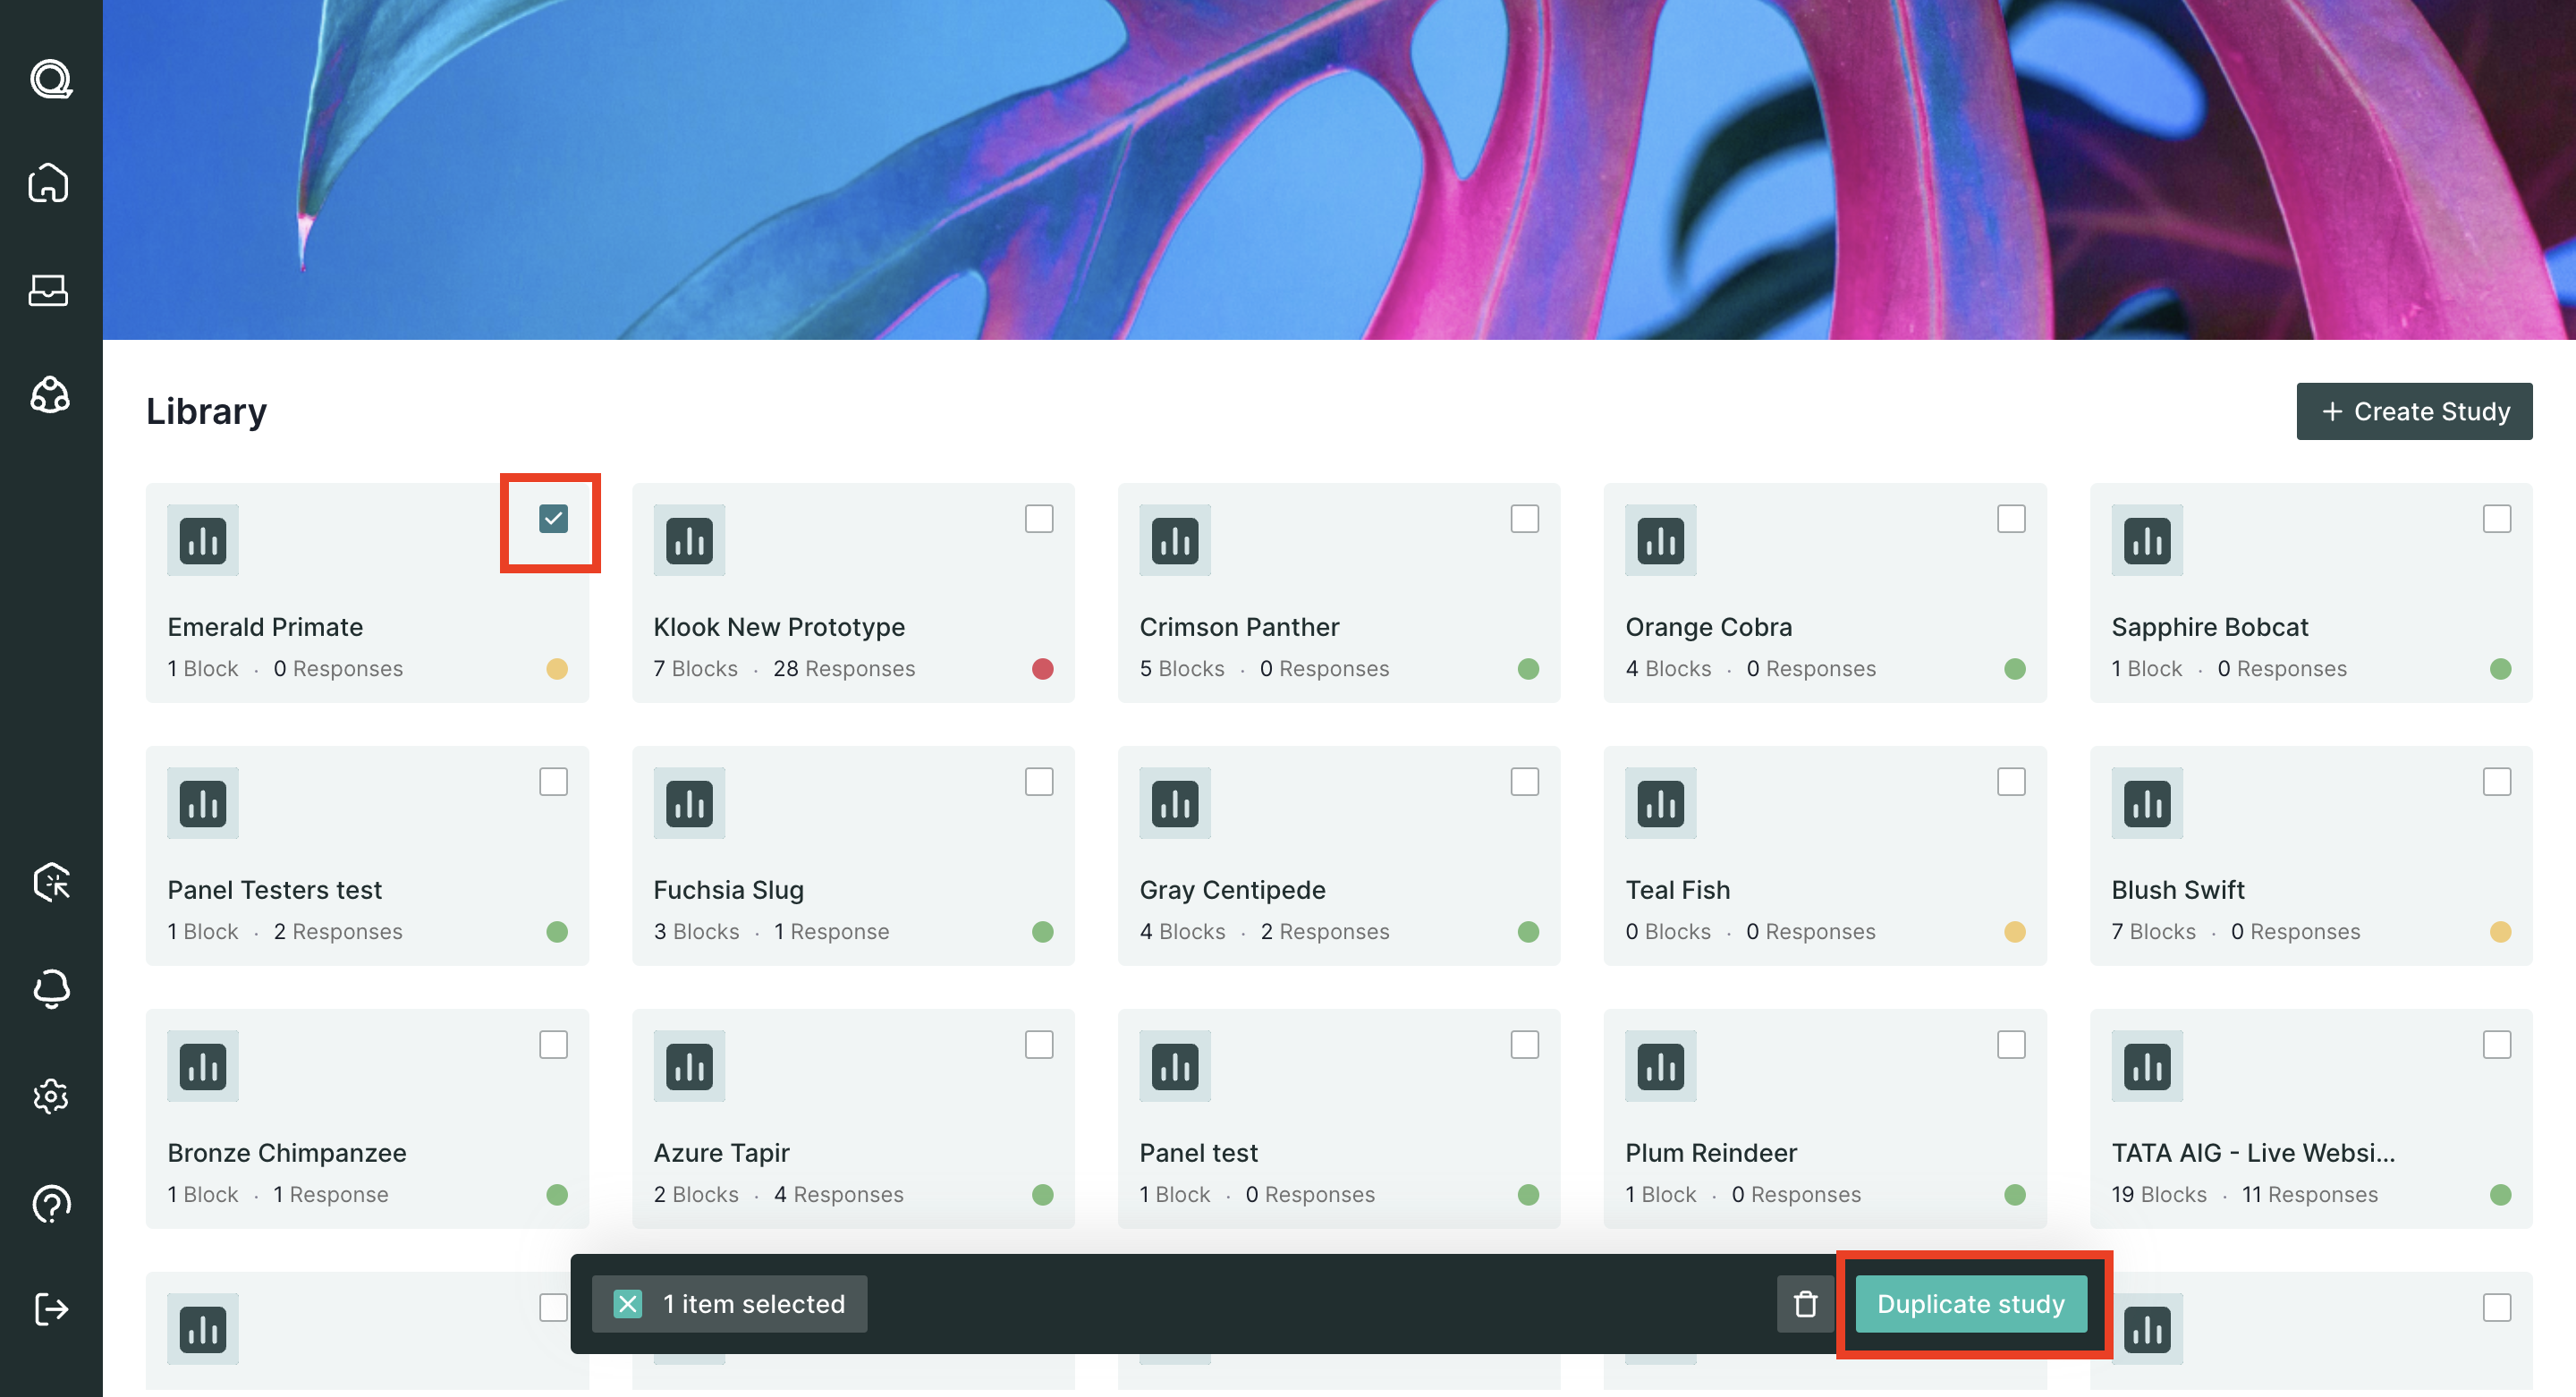Viewport: 2576px width, 1397px height.
Task: Open the click-test cursor sidebar icon
Action: (50, 882)
